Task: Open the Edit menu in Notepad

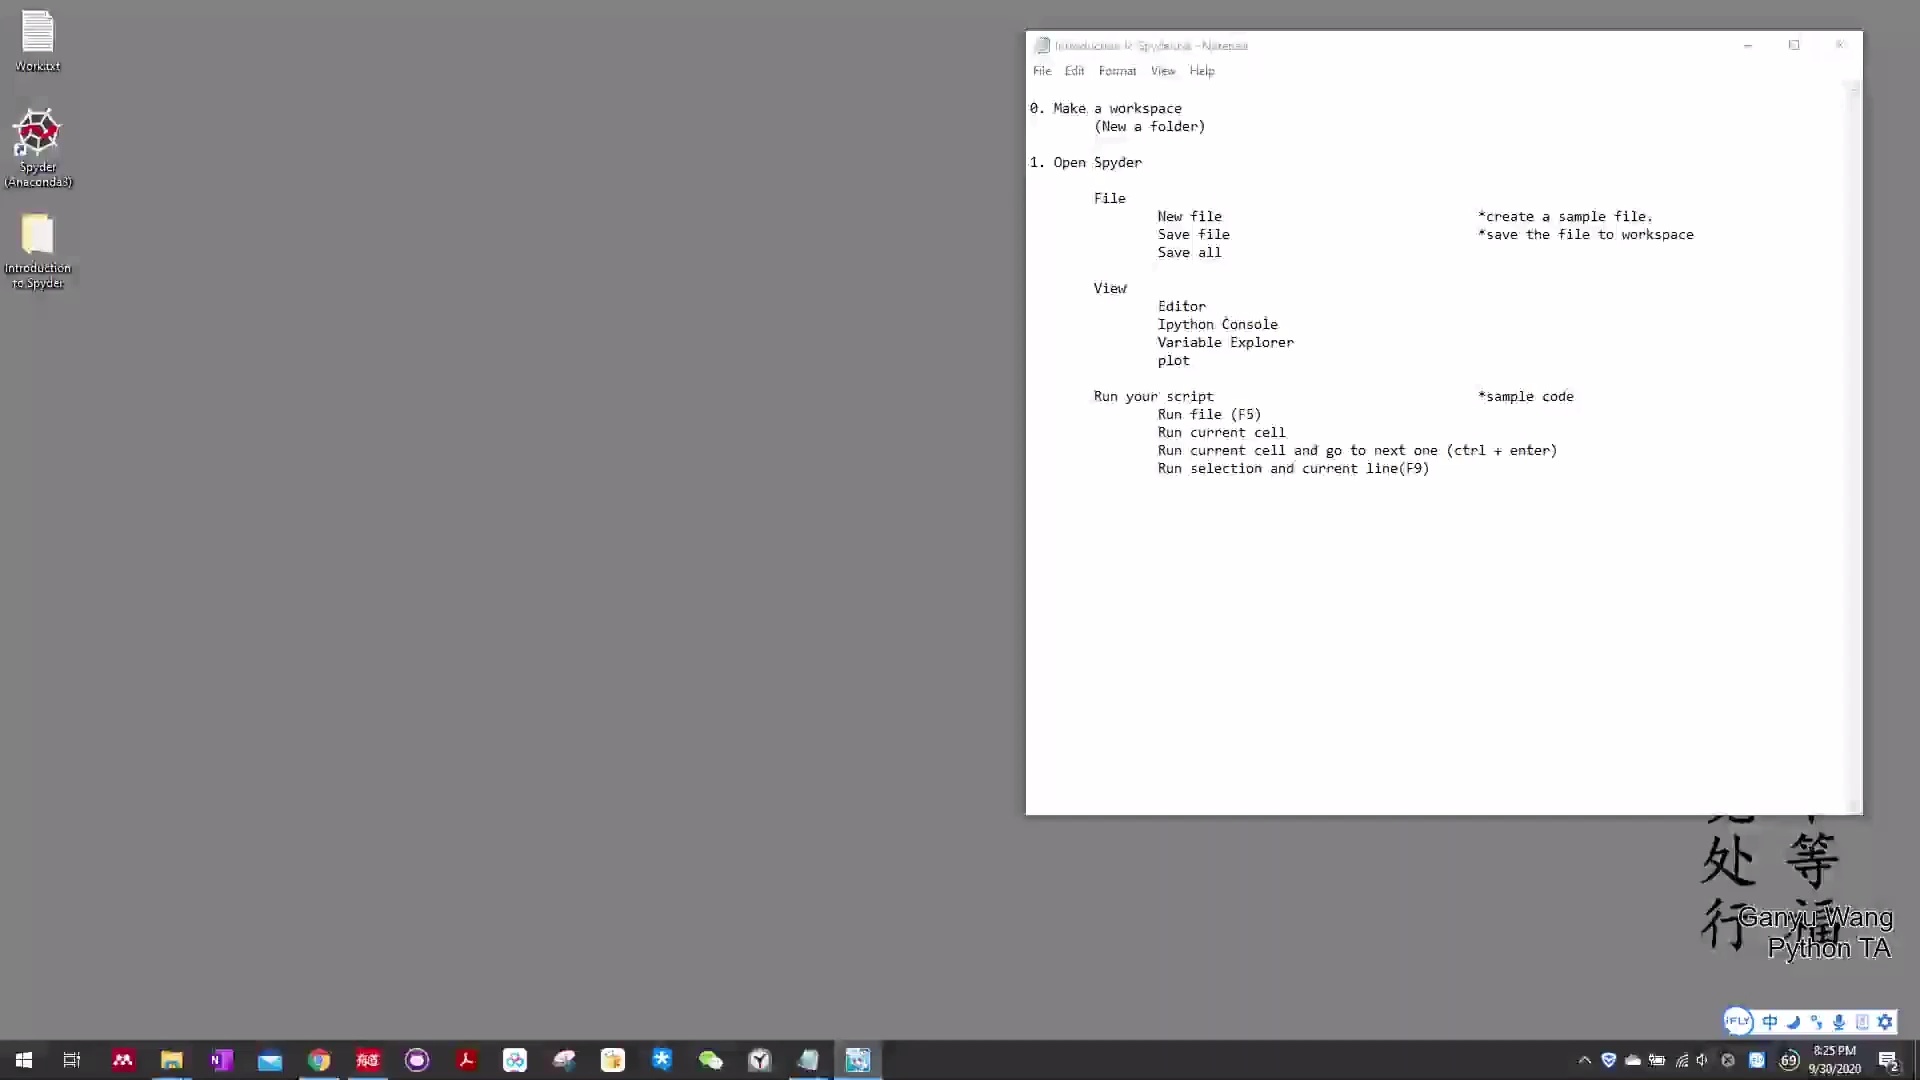Action: 1074,71
